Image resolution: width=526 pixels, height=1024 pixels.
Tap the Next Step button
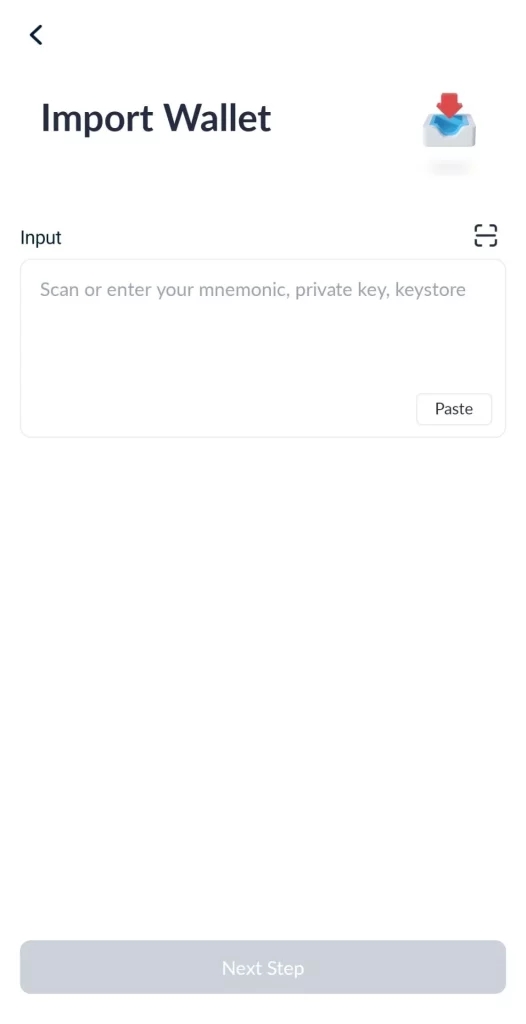pos(263,967)
